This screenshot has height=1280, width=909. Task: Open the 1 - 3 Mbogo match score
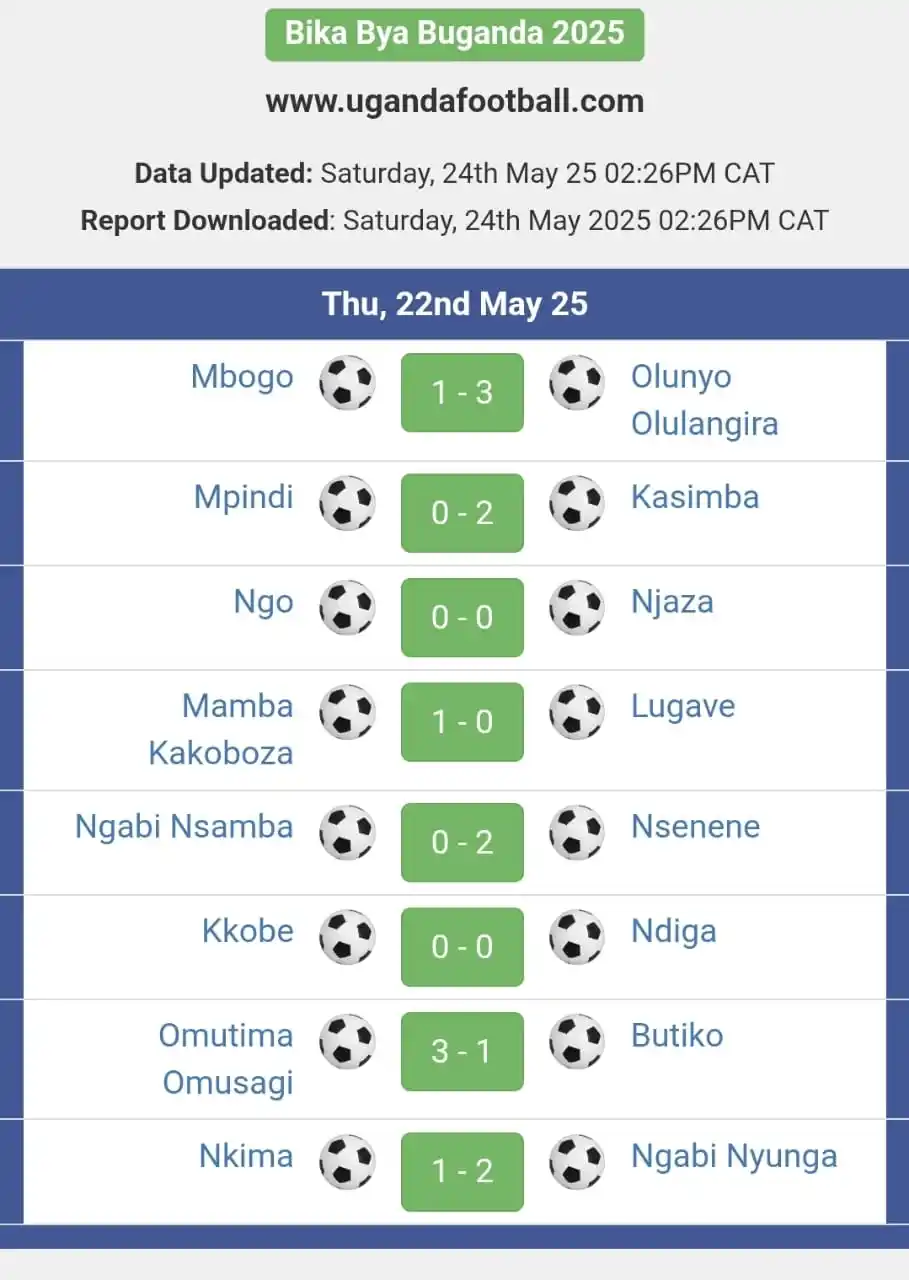[x=462, y=392]
